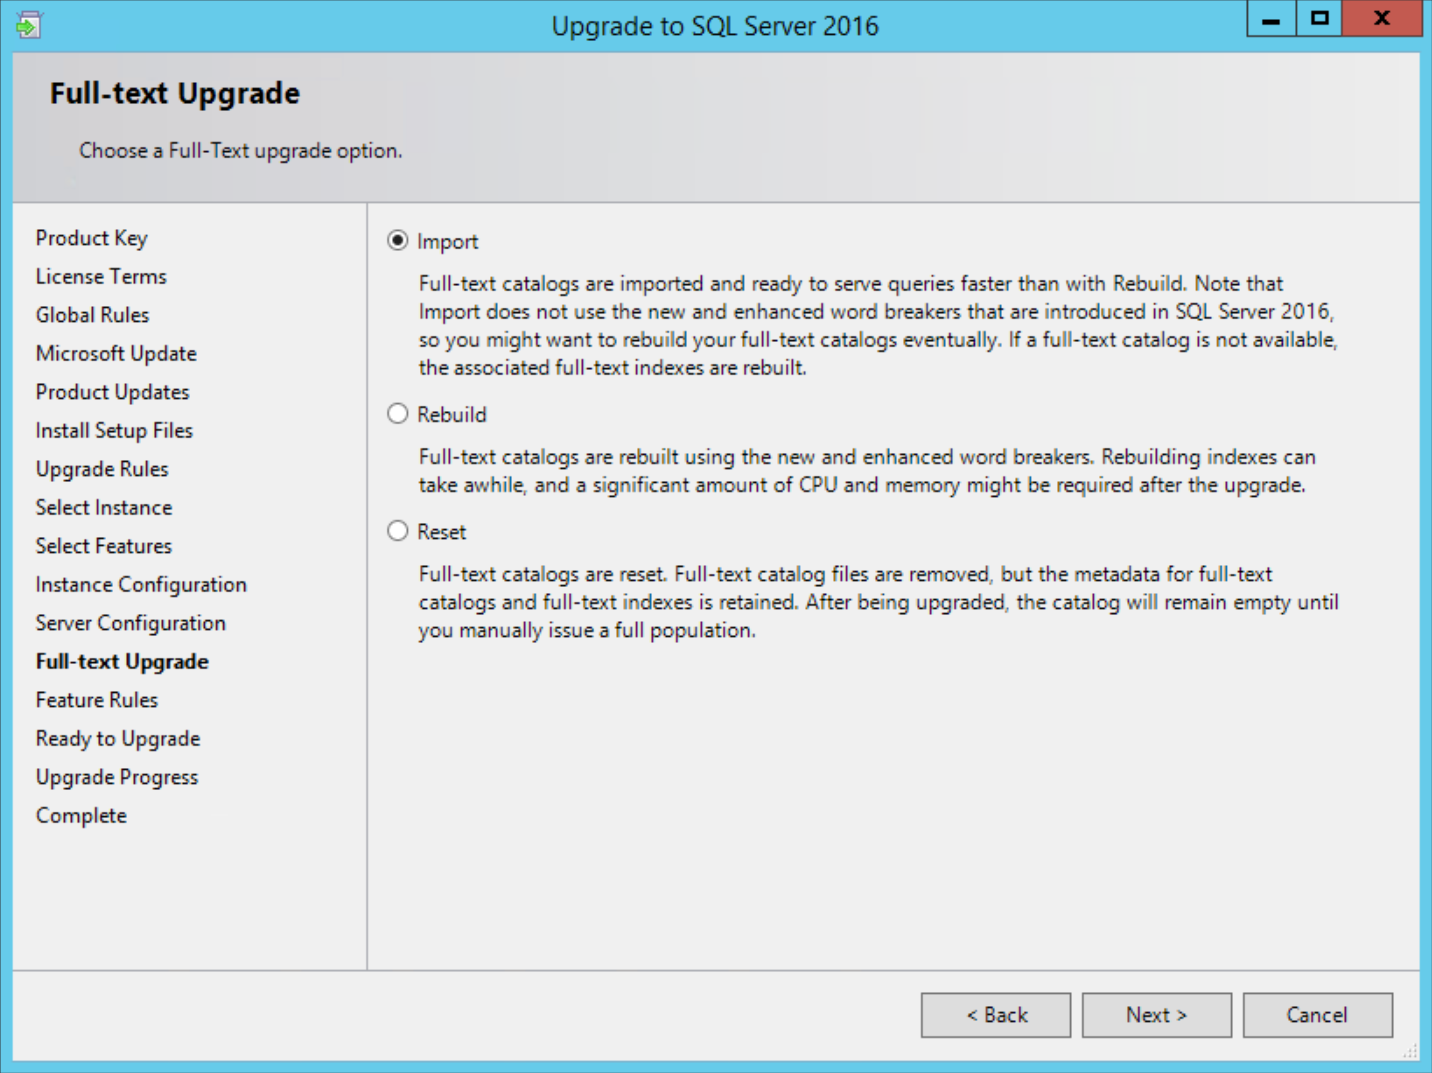Click Server Configuration step
This screenshot has height=1073, width=1432.
[131, 623]
